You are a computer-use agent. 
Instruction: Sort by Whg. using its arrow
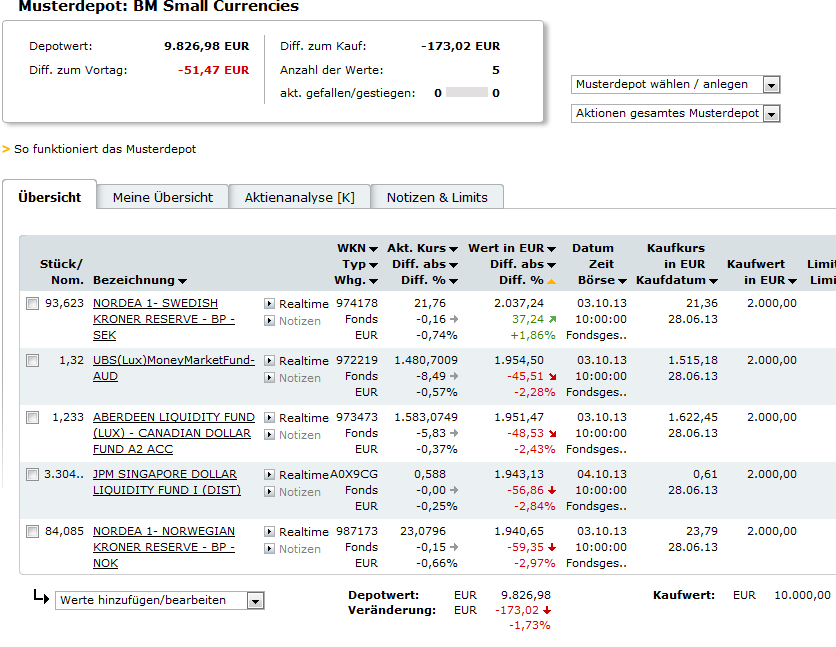373,281
